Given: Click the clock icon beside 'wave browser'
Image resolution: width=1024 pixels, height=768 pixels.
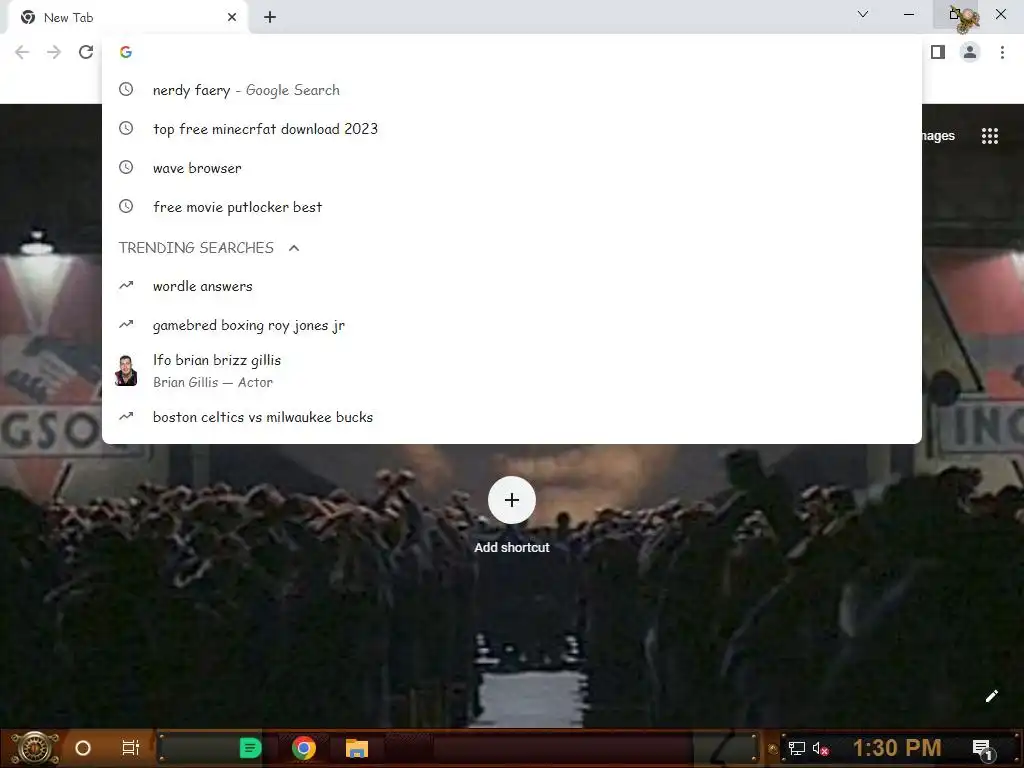Looking at the screenshot, I should (126, 168).
